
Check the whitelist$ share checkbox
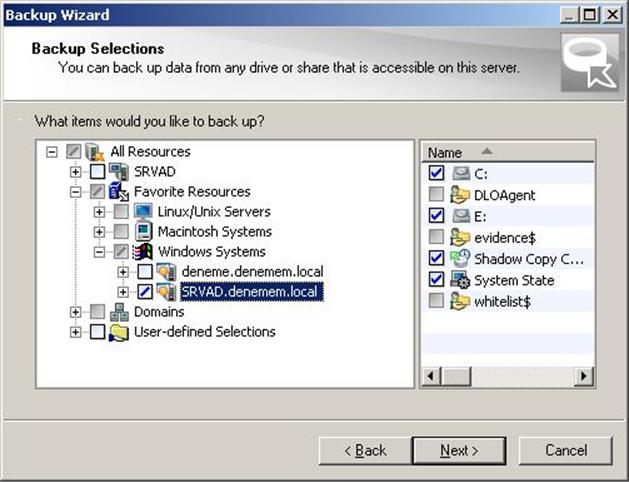436,300
